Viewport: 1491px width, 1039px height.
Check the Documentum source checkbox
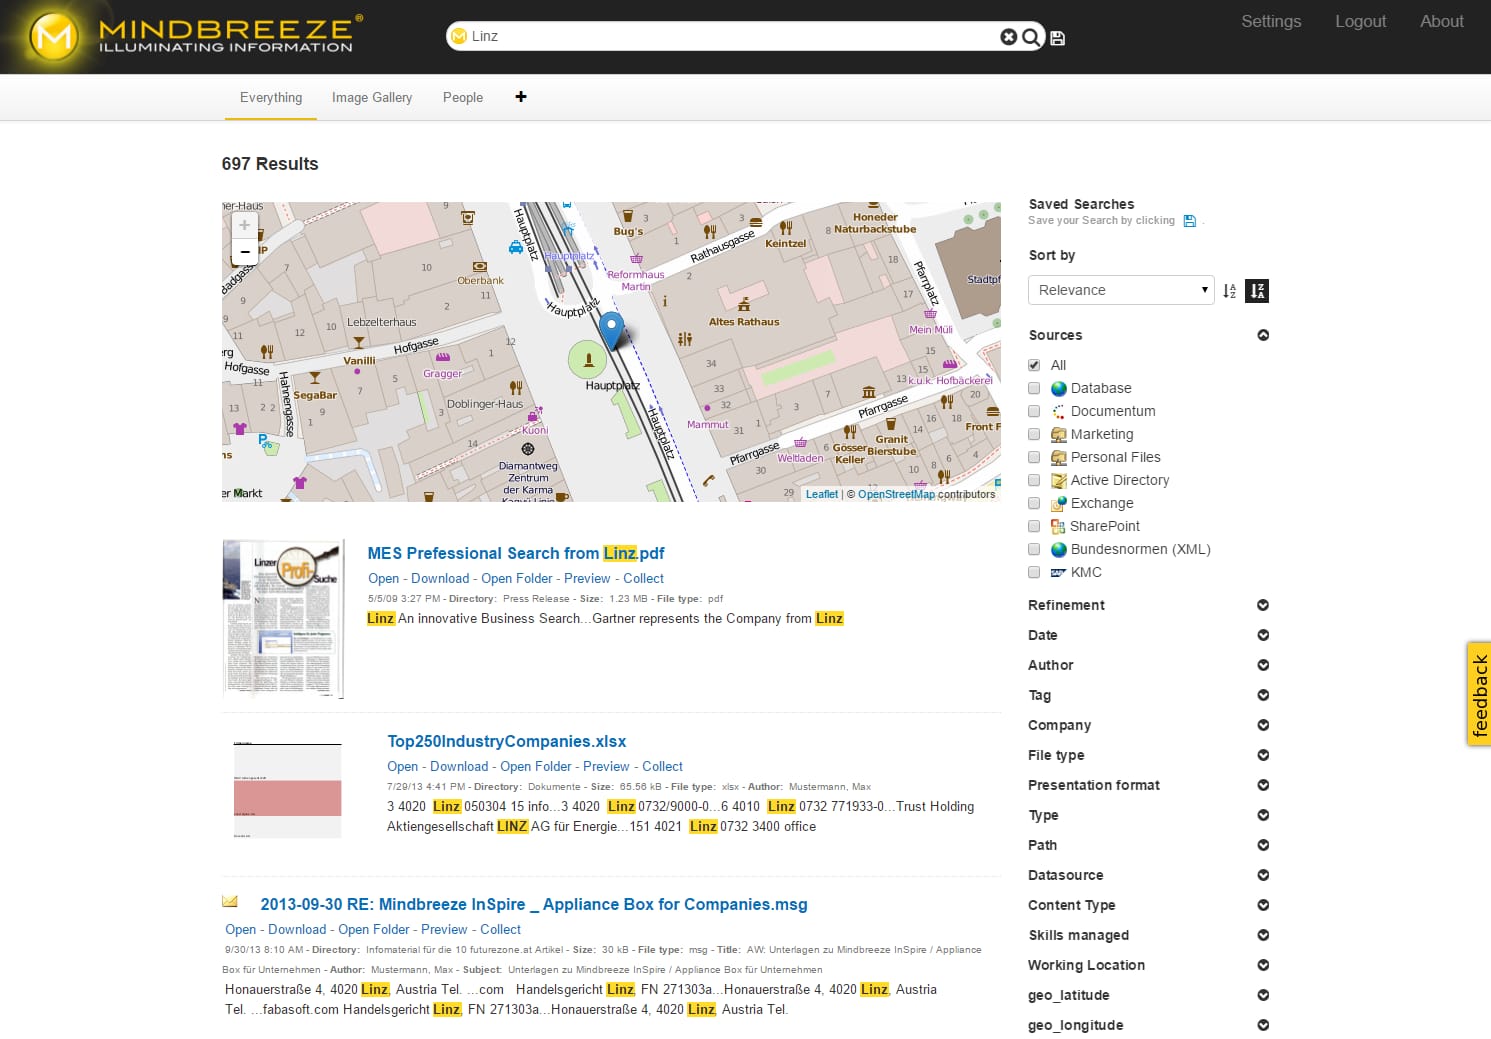(x=1034, y=411)
